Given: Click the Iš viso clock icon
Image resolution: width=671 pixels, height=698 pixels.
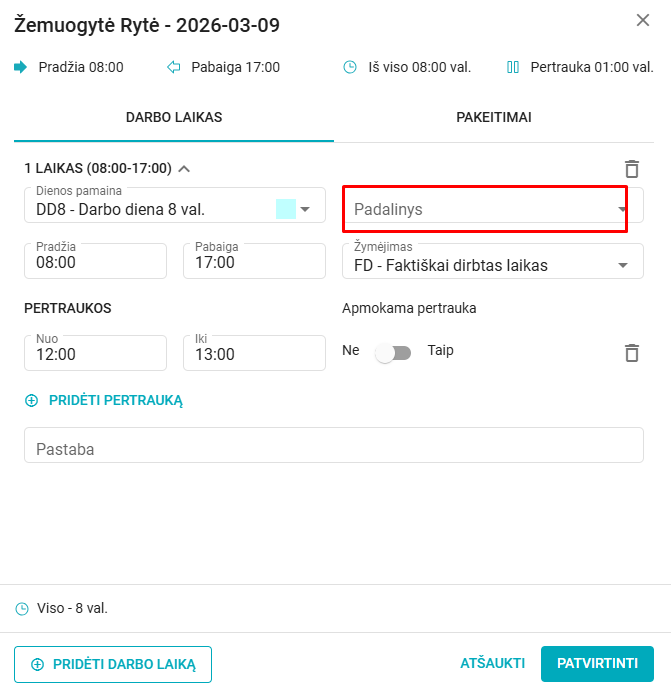Looking at the screenshot, I should pyautogui.click(x=350, y=67).
